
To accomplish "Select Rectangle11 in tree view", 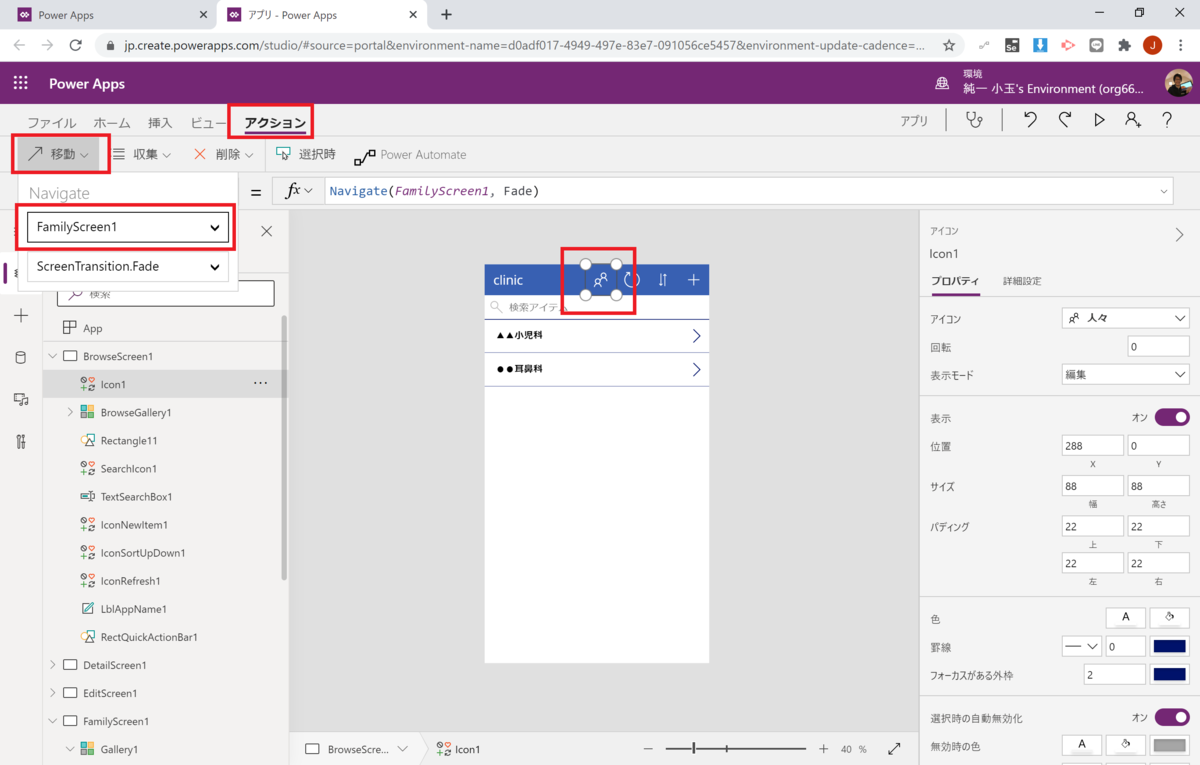I will pyautogui.click(x=129, y=440).
